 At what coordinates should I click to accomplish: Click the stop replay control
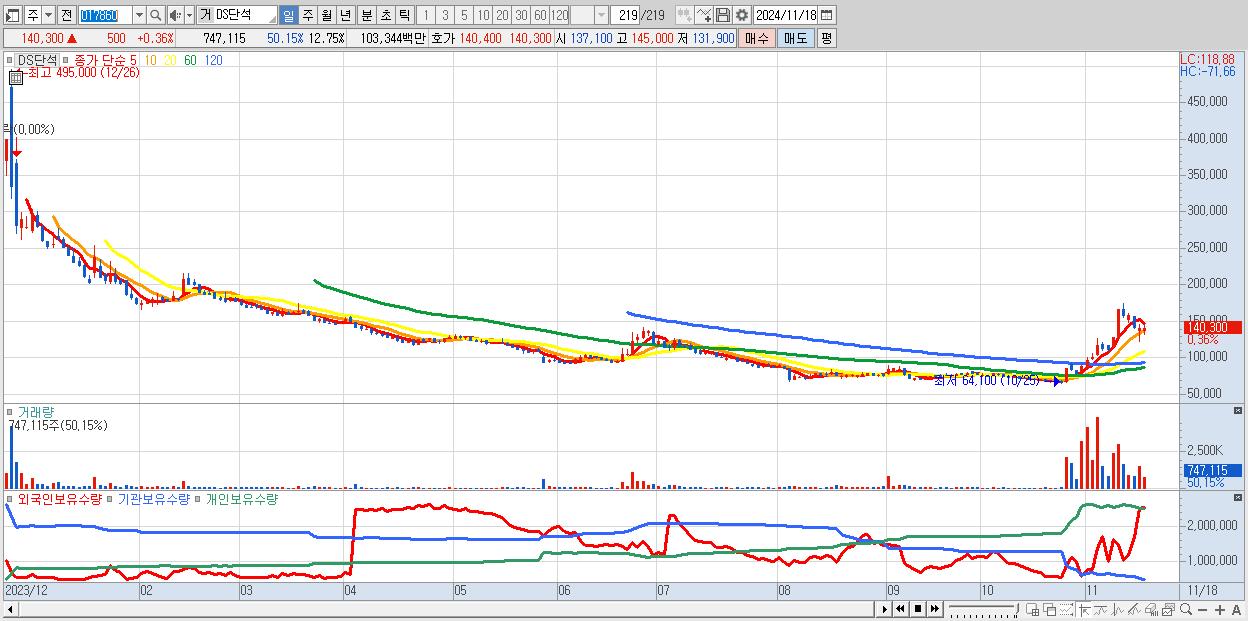[x=918, y=609]
